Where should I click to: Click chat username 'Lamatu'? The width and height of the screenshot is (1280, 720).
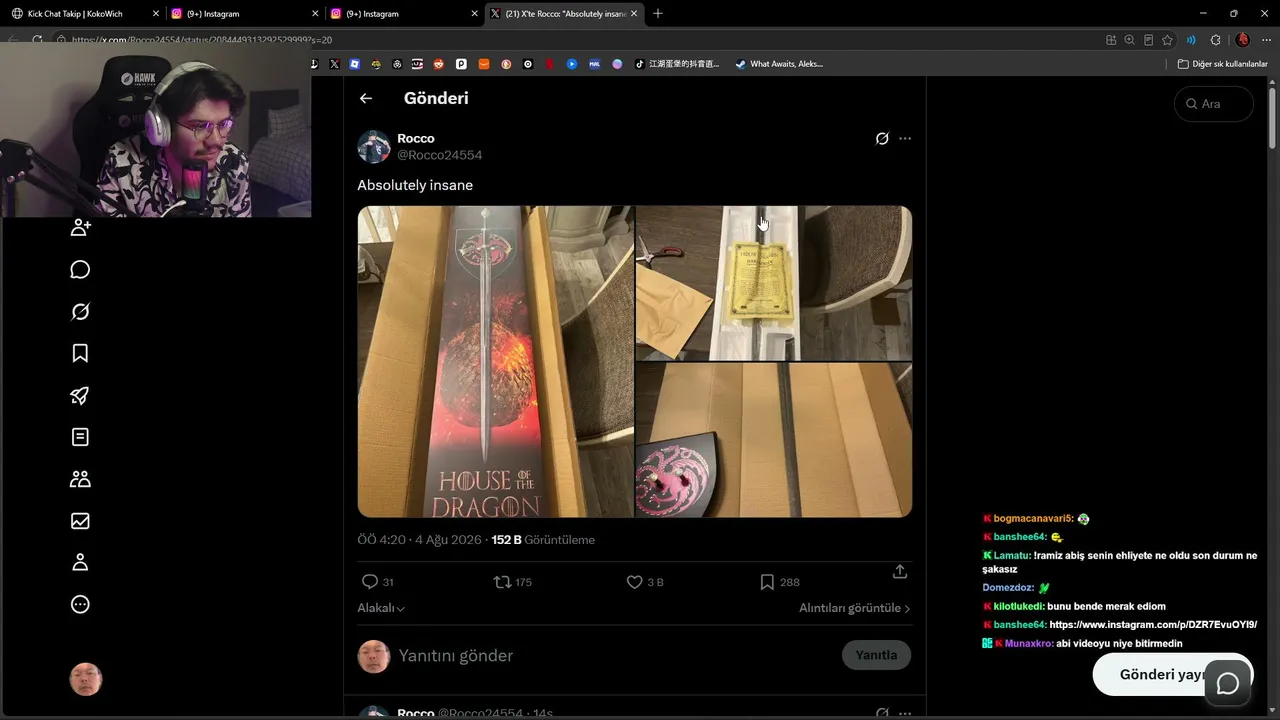[1012, 556]
